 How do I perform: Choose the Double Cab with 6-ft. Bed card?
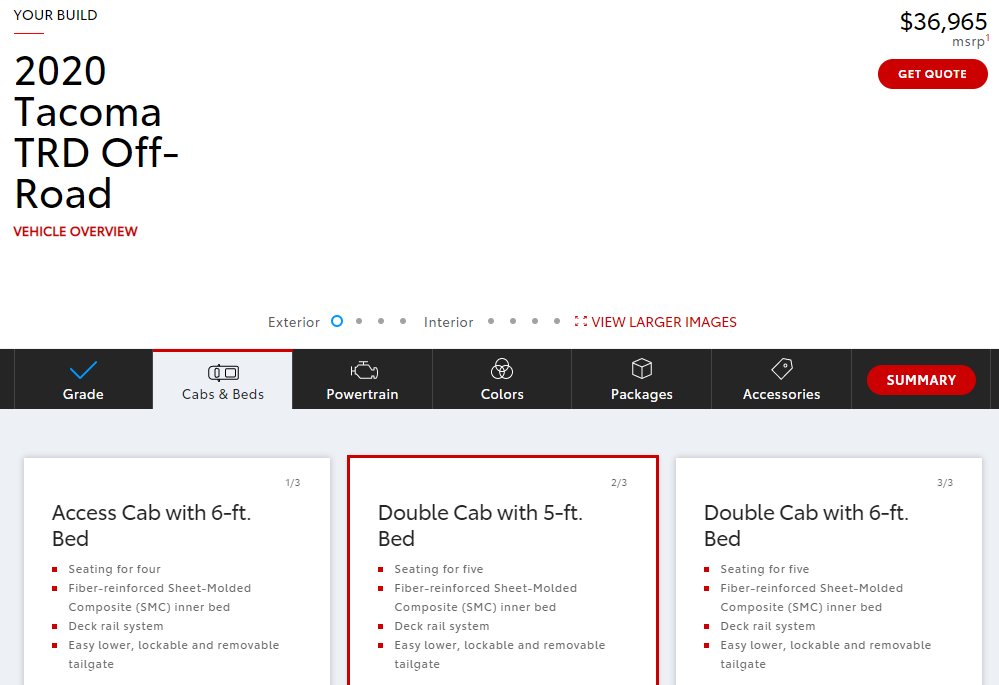tap(829, 571)
